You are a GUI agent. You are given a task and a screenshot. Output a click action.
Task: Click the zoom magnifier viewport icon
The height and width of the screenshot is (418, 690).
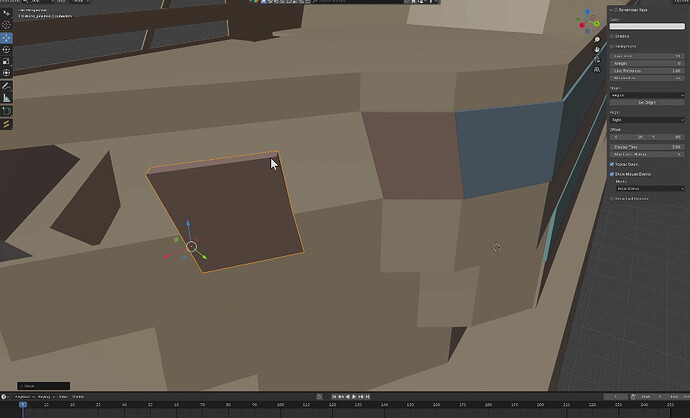tap(597, 40)
